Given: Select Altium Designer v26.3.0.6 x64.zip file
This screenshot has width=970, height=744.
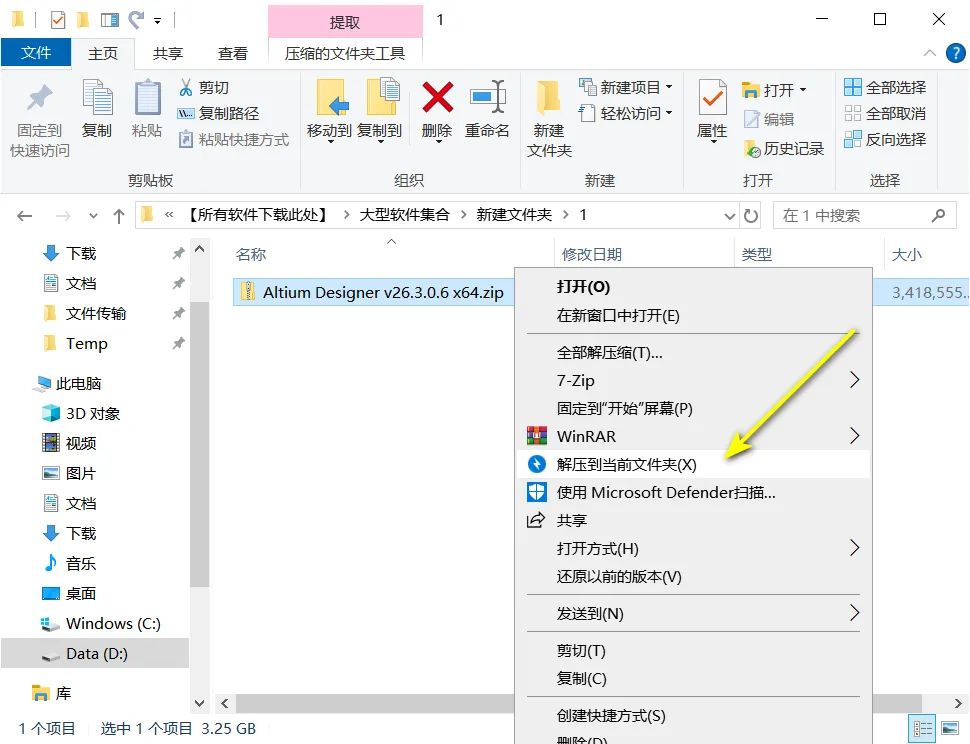Looking at the screenshot, I should coord(384,292).
